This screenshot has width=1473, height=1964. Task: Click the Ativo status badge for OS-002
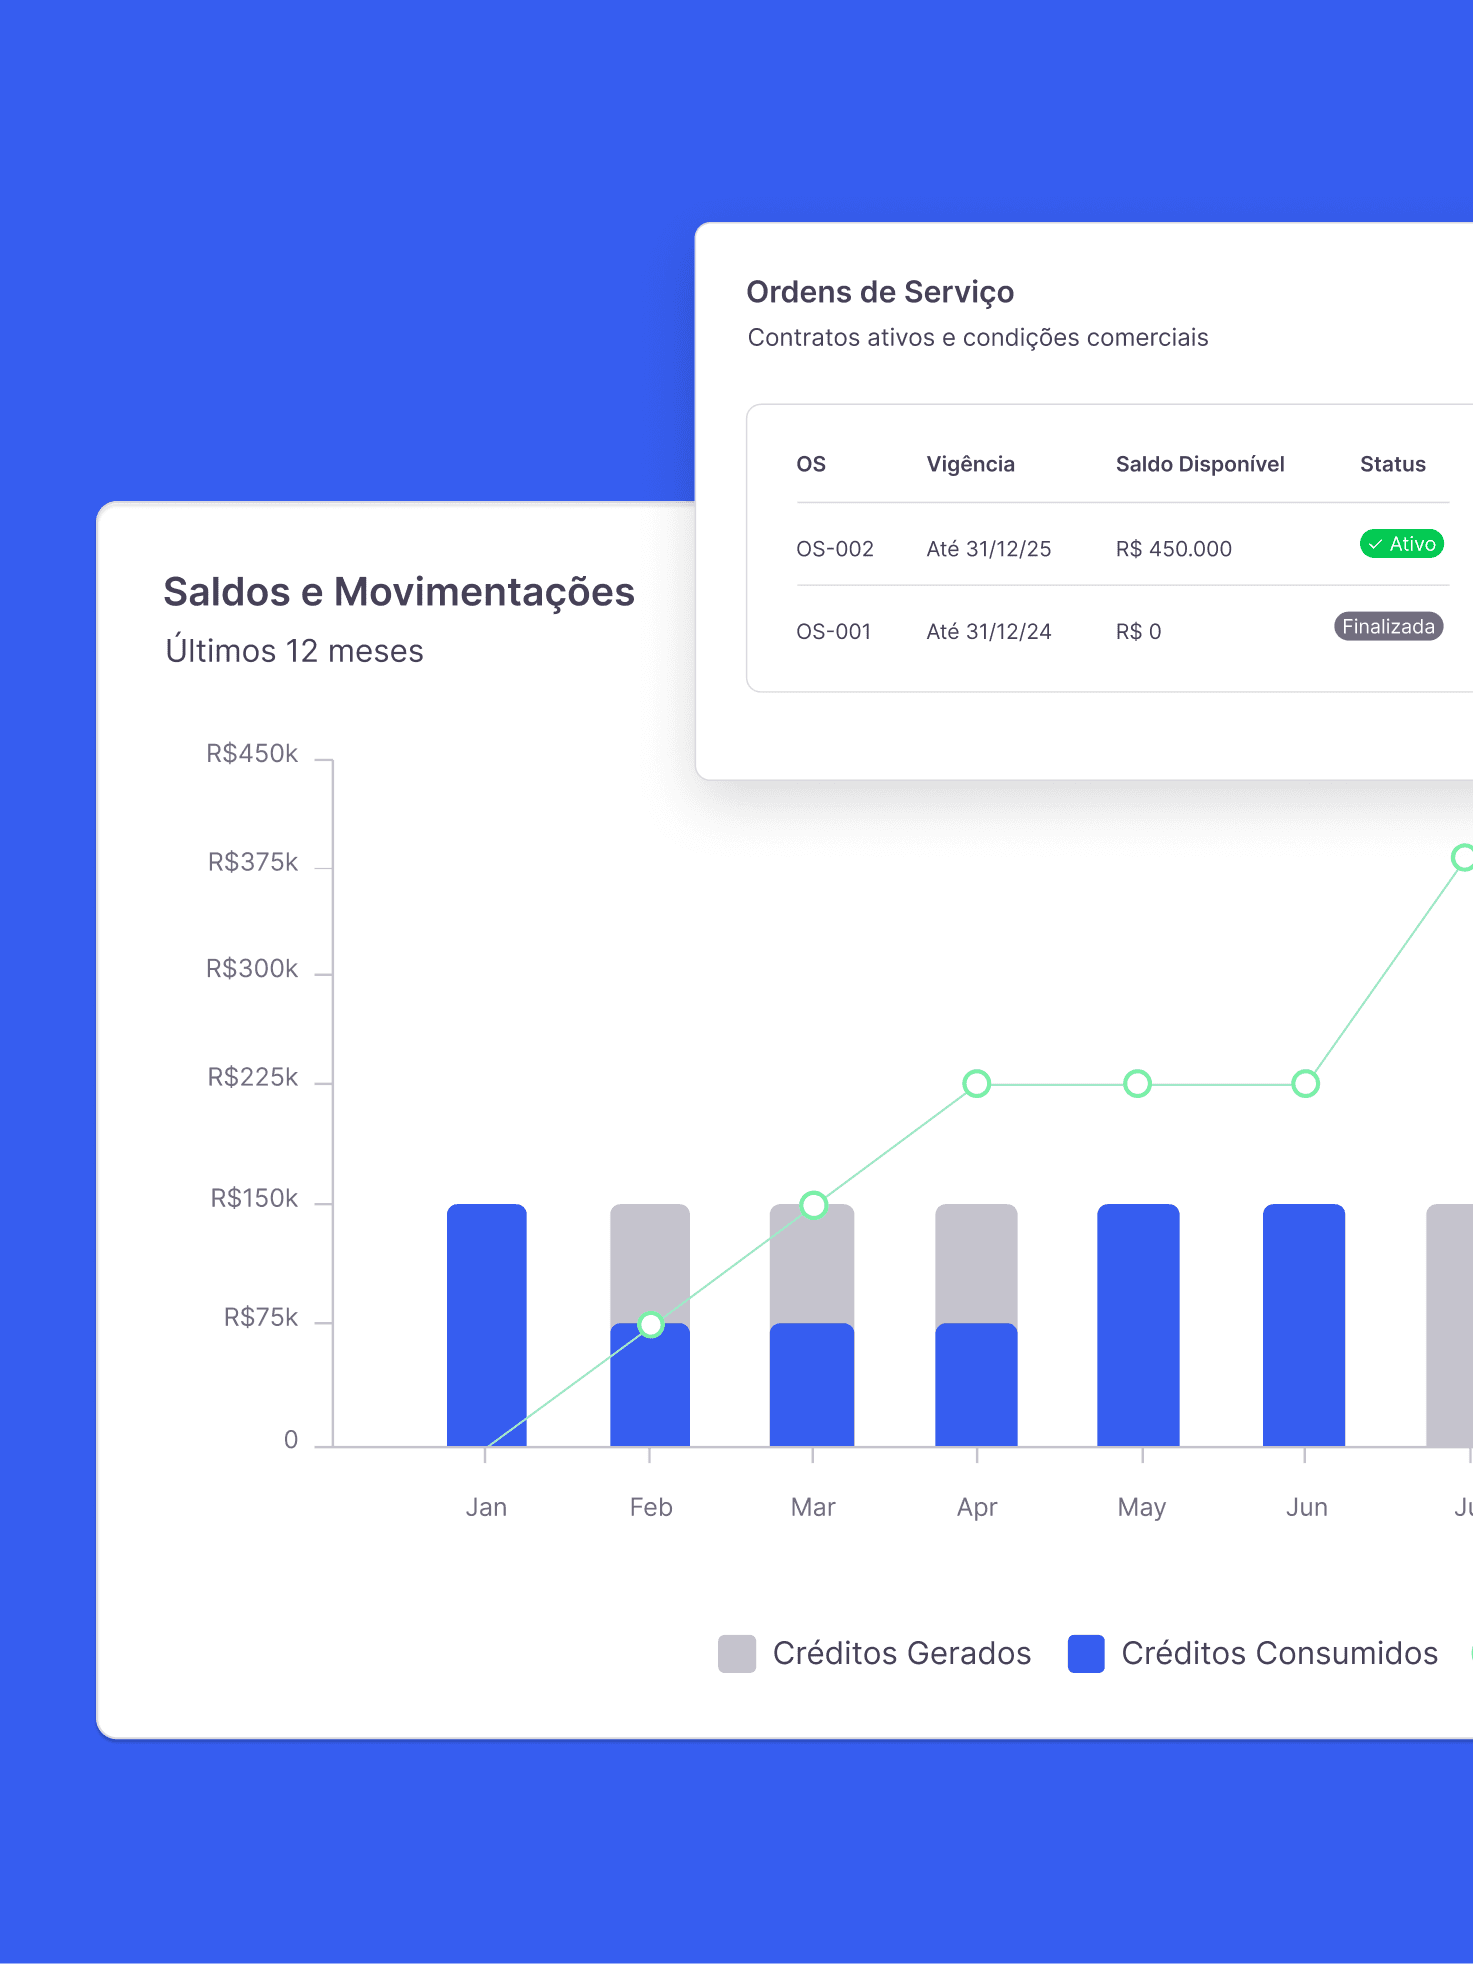[x=1401, y=544]
